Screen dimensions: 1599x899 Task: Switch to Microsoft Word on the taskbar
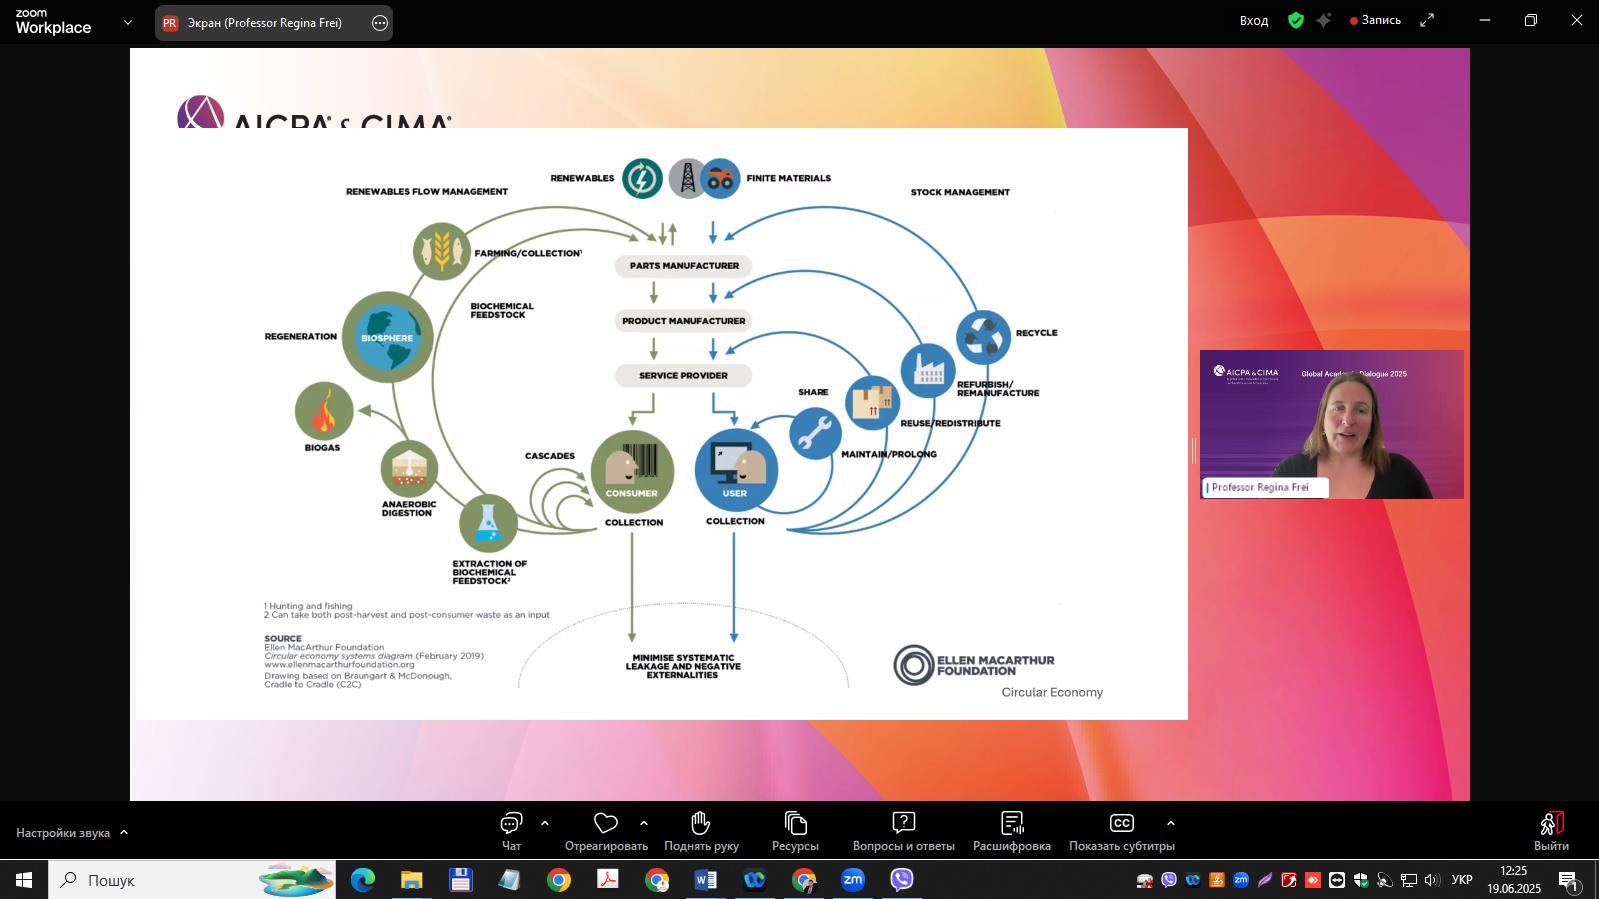pyautogui.click(x=705, y=880)
